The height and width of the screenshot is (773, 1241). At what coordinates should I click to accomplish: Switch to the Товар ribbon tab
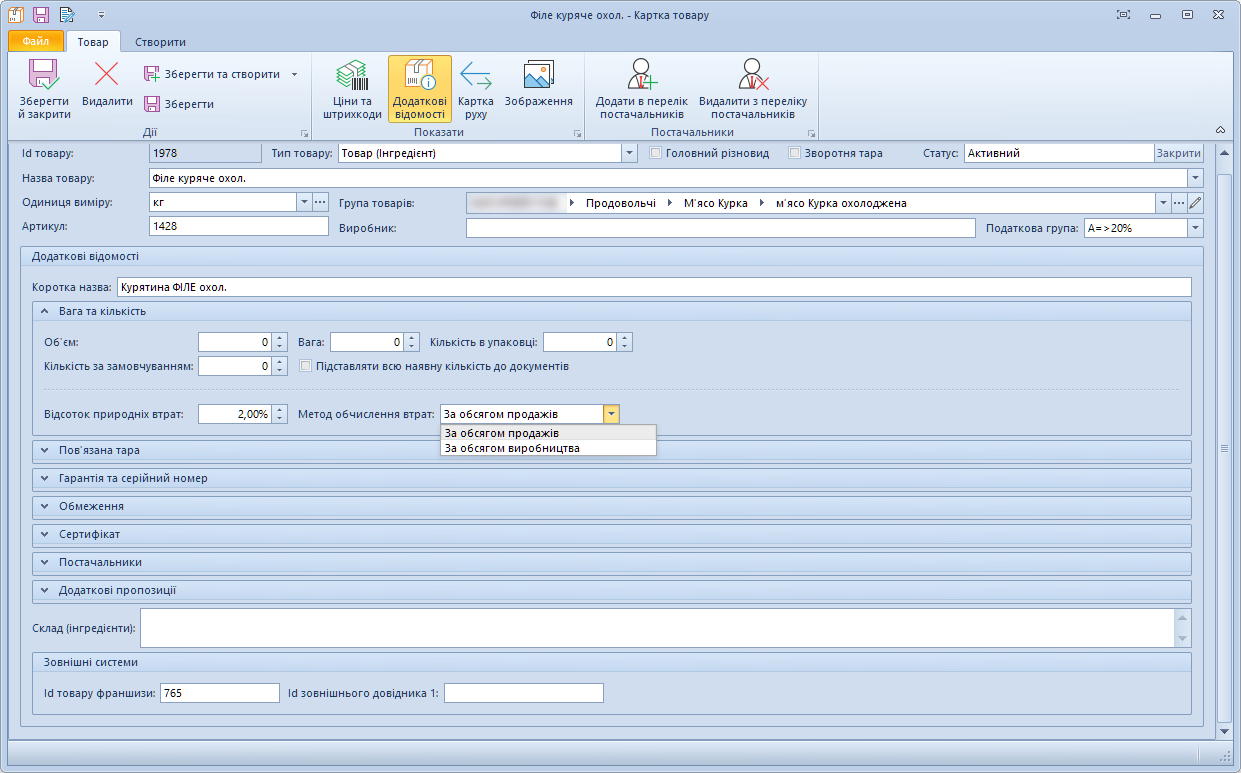click(93, 42)
